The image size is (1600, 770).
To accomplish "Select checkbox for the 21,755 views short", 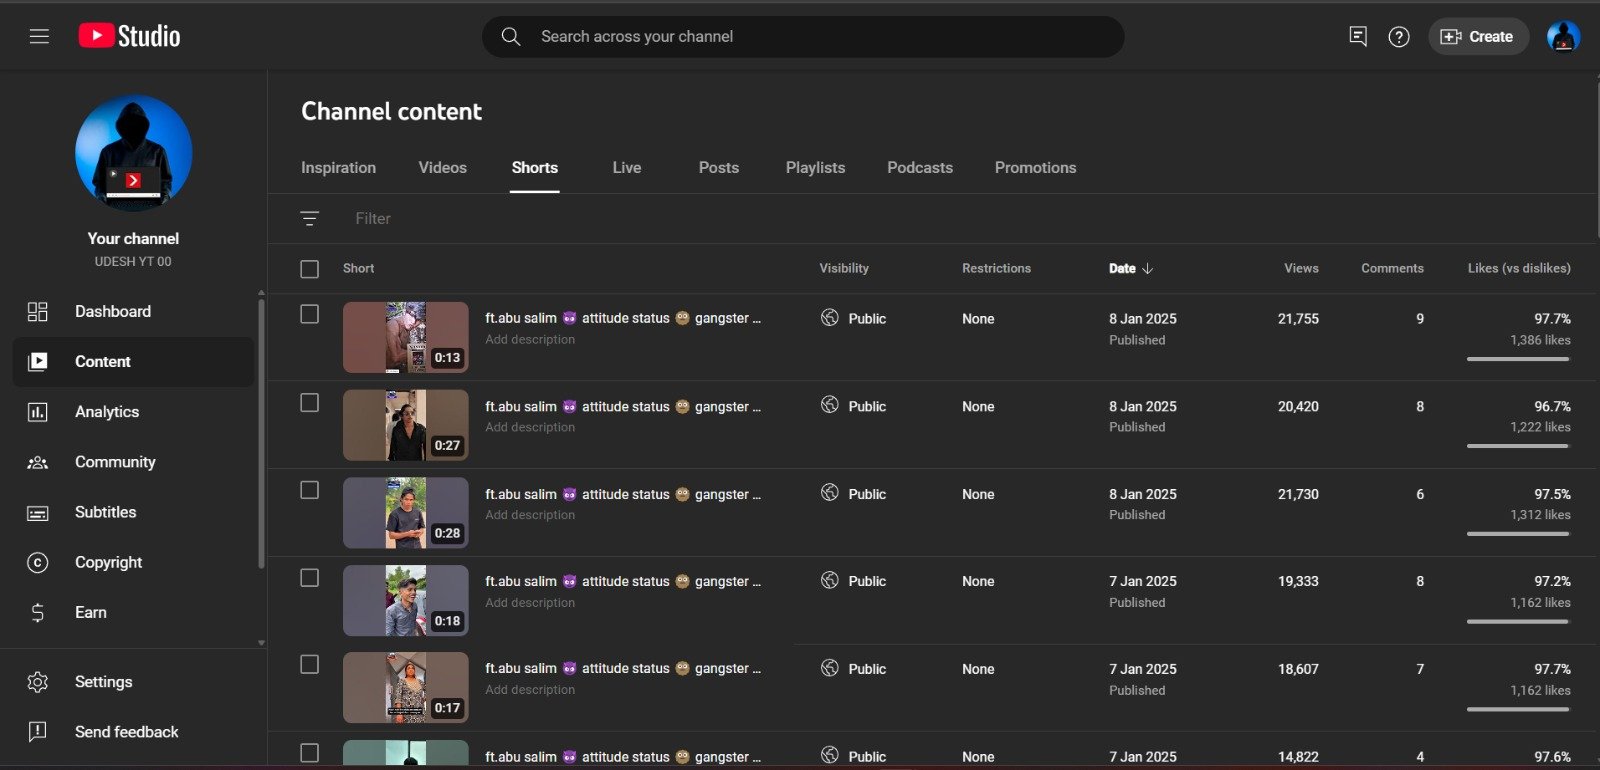I will coord(310,314).
